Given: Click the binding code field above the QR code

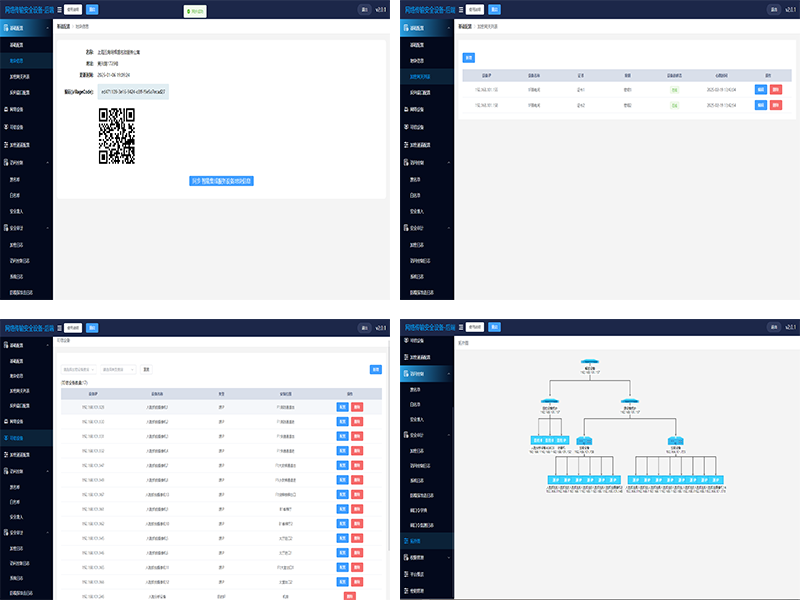Looking at the screenshot, I should pos(129,91).
